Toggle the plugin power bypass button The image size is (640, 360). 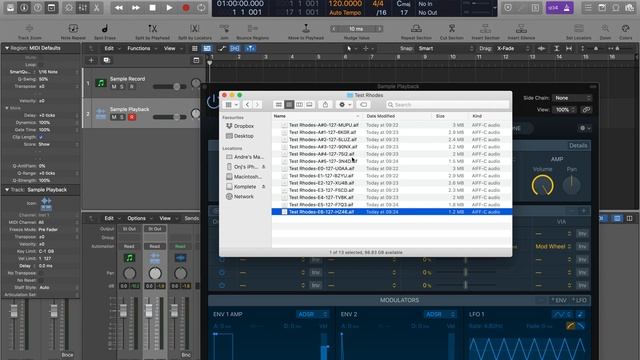coord(213,101)
